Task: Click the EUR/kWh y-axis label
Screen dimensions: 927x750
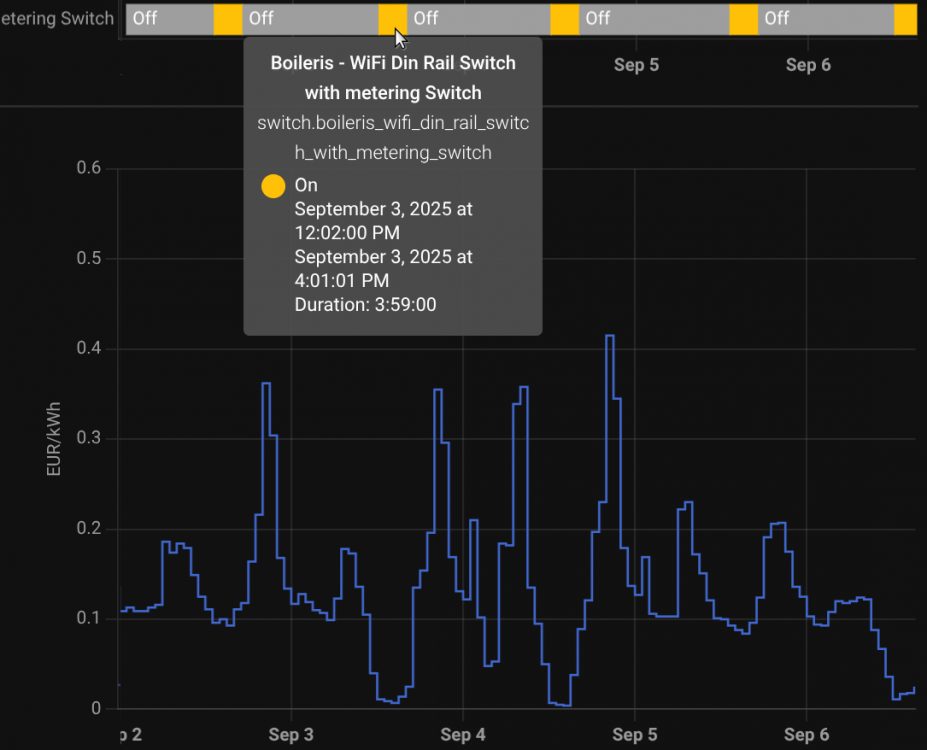Action: tap(54, 439)
